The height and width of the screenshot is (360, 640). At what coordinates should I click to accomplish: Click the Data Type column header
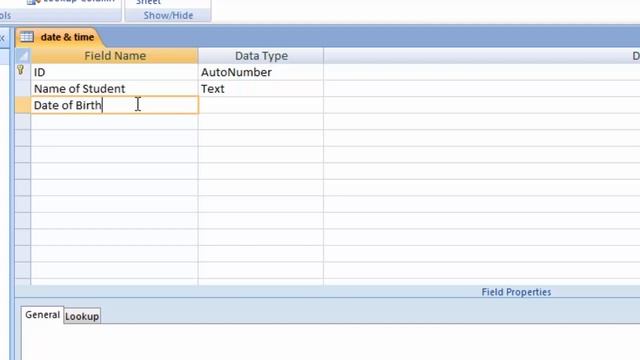(261, 56)
